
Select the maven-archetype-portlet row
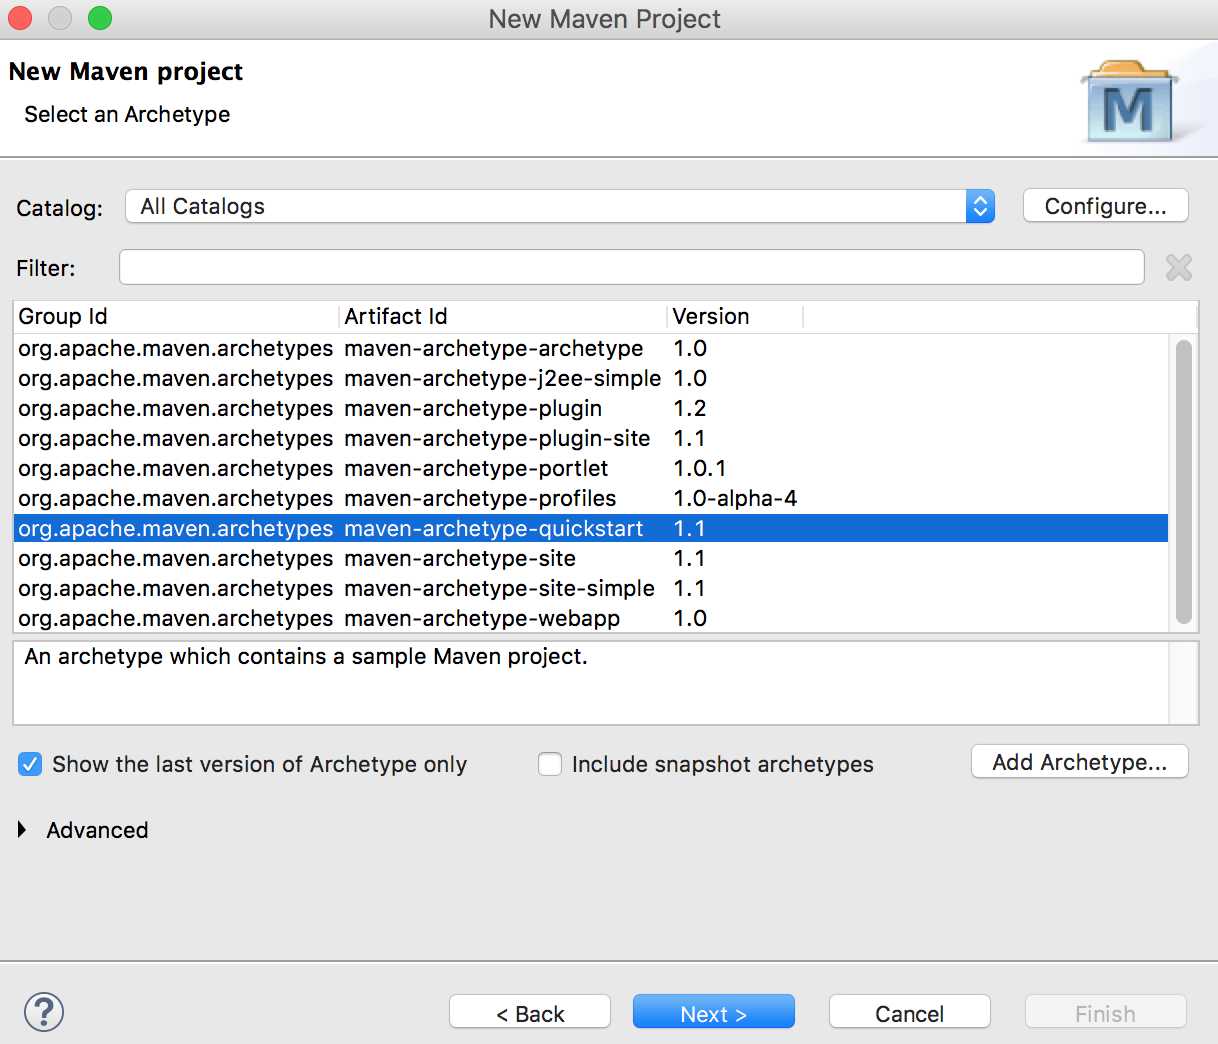(x=591, y=468)
